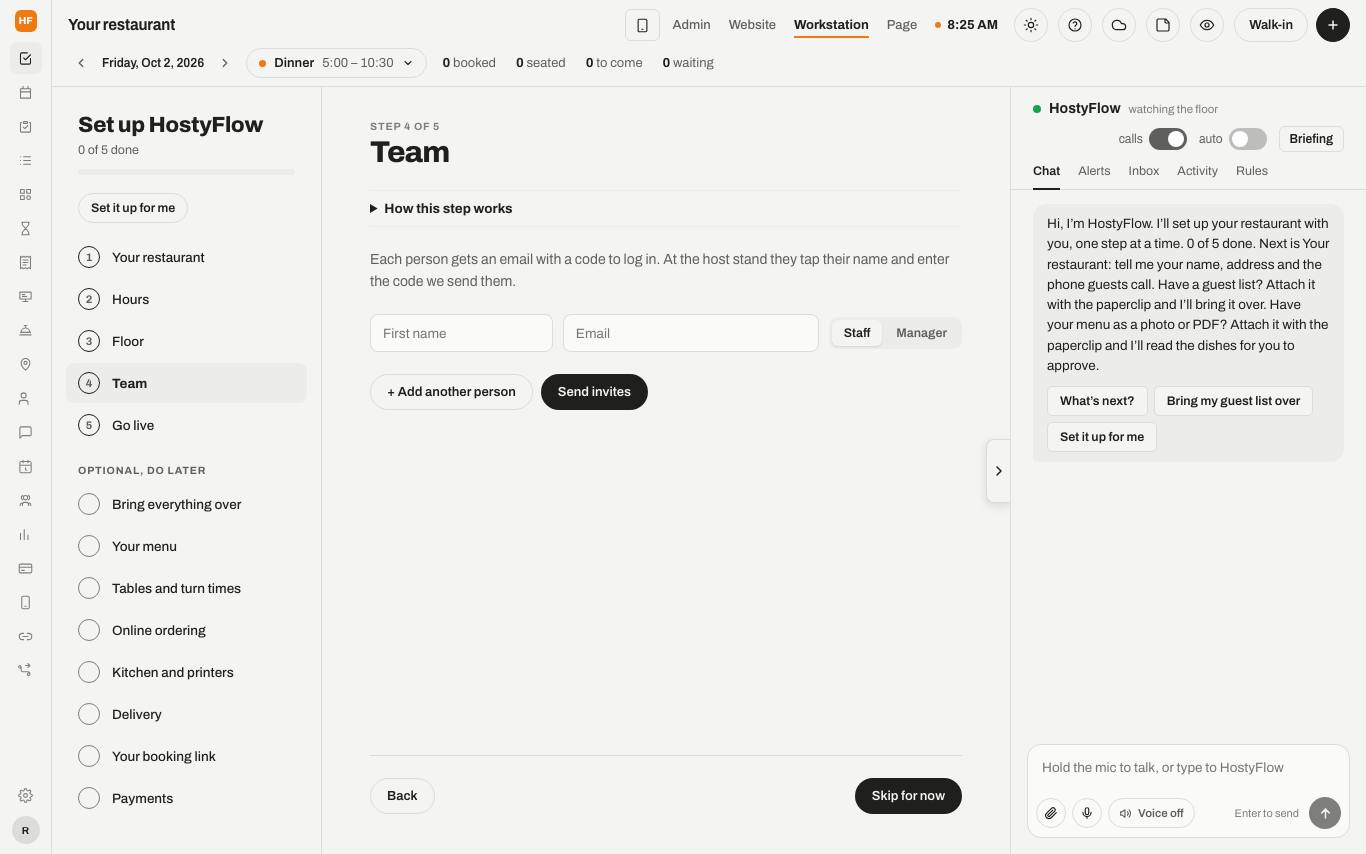Send the chat message with arrow button
1366x854 pixels.
pyautogui.click(x=1325, y=813)
